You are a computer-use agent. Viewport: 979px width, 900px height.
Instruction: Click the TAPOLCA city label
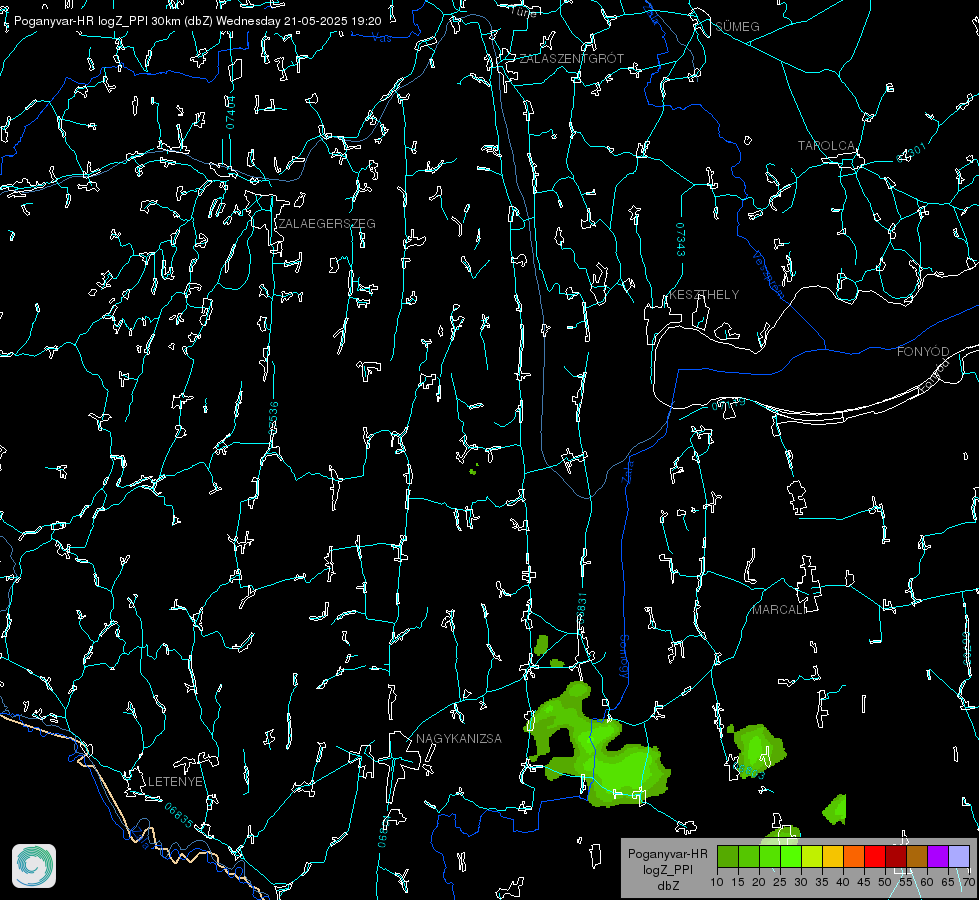(826, 146)
